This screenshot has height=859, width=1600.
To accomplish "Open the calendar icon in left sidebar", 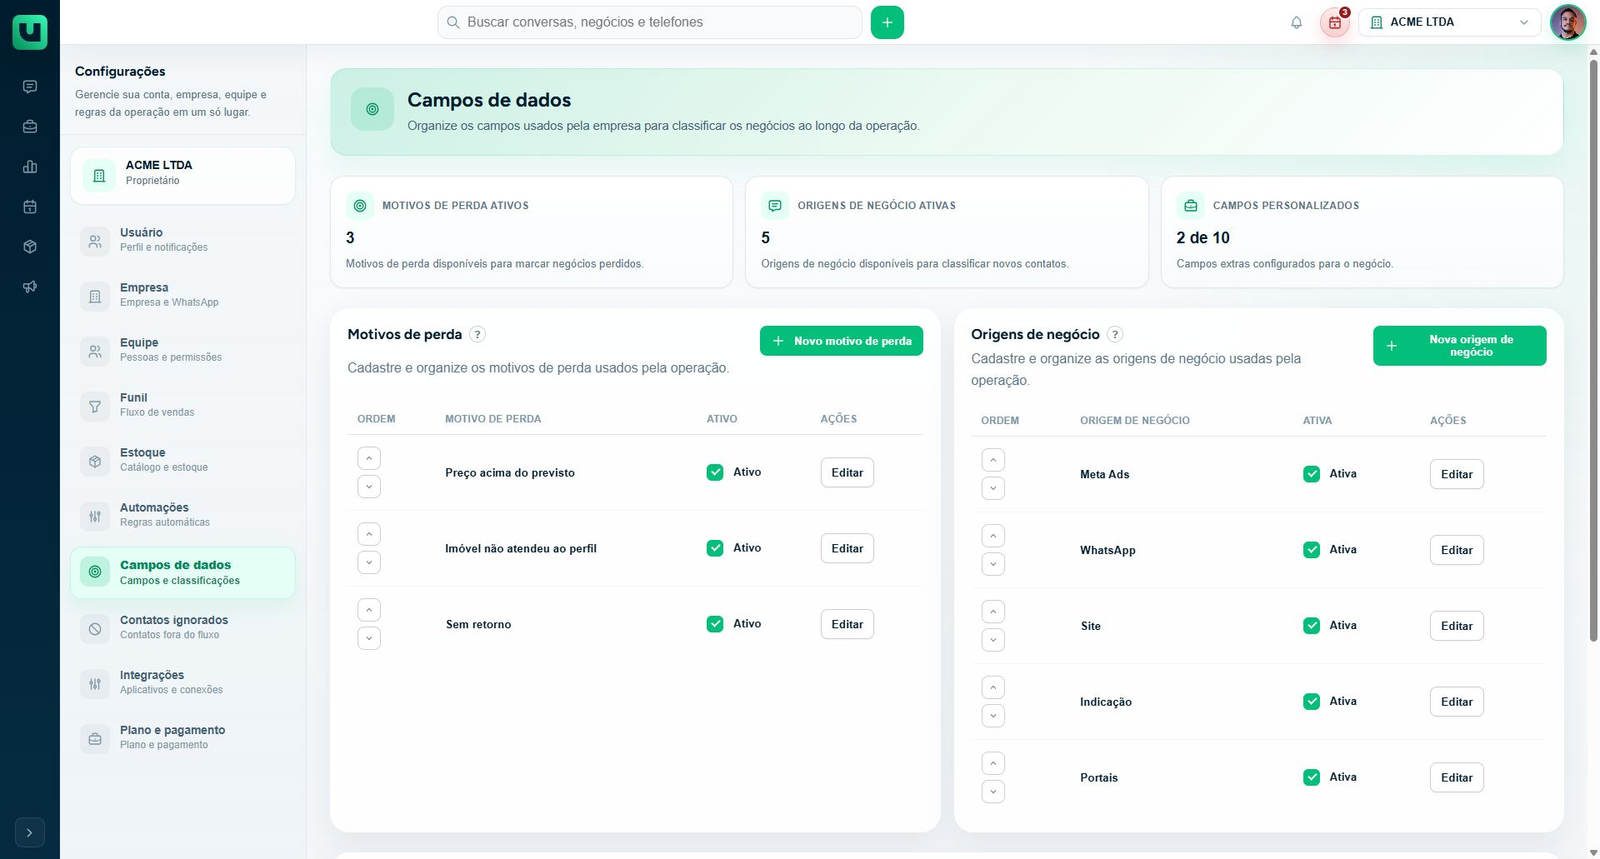I will tap(30, 207).
